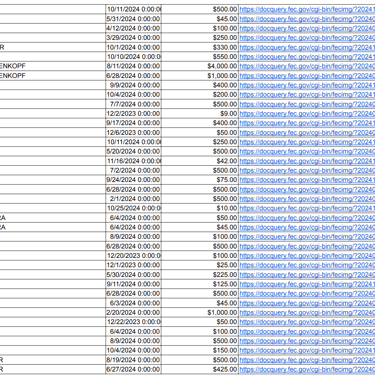Open the link in the 11/16/2024 row
This screenshot has height=375, width=375.
(x=307, y=161)
